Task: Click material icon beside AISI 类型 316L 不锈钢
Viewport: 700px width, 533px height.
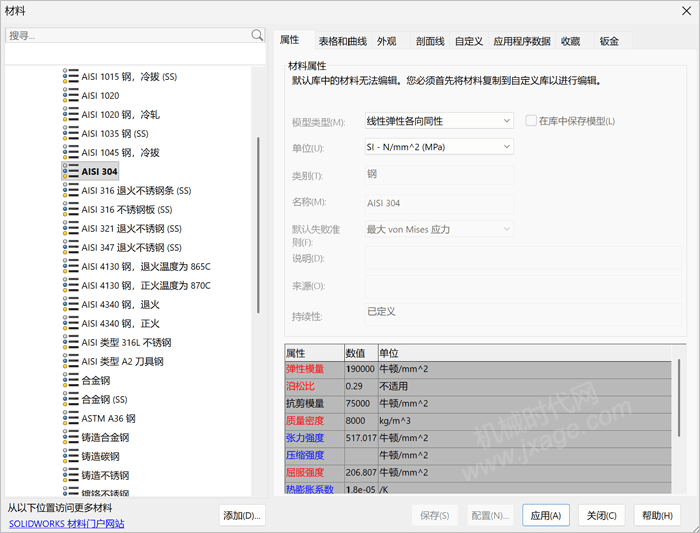Action: click(71, 342)
